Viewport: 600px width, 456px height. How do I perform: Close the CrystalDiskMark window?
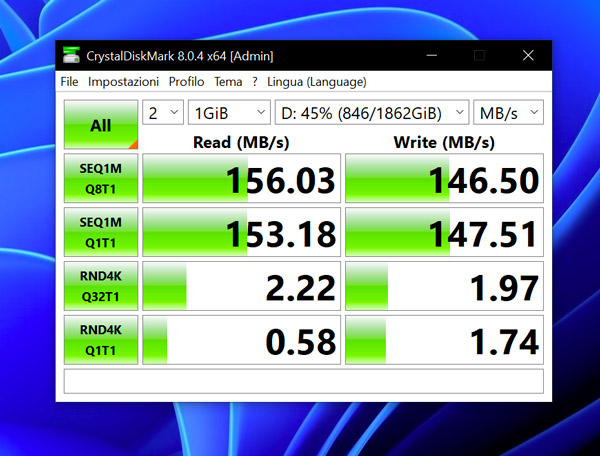pos(528,55)
